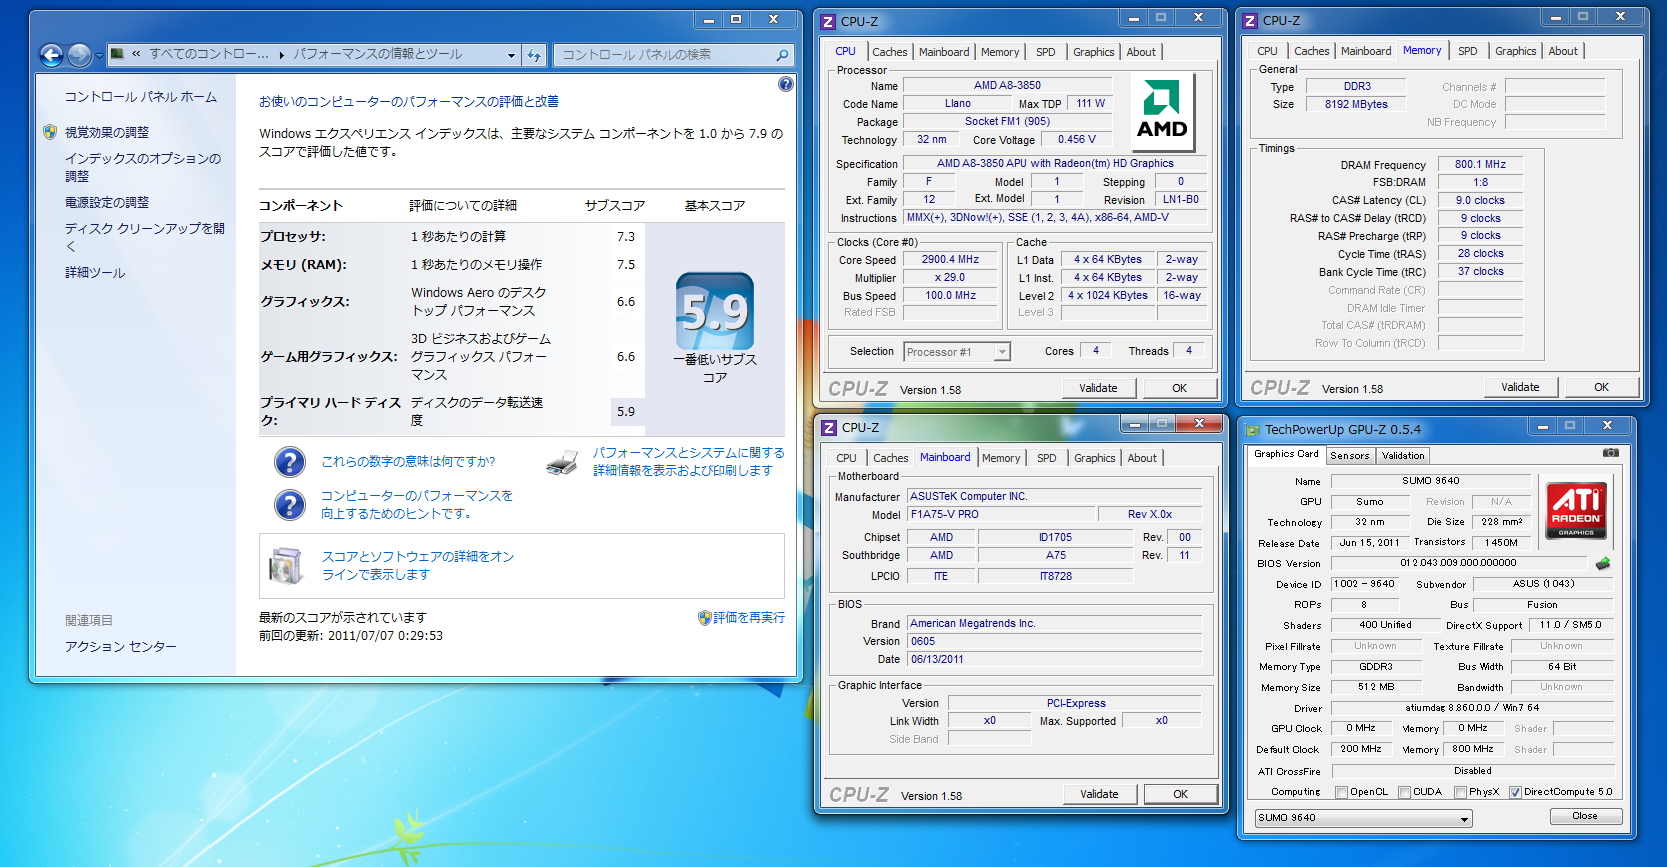Screen dimensions: 1667x867
Task: Open Control Panel help with the blue question icon
Action: point(786,84)
